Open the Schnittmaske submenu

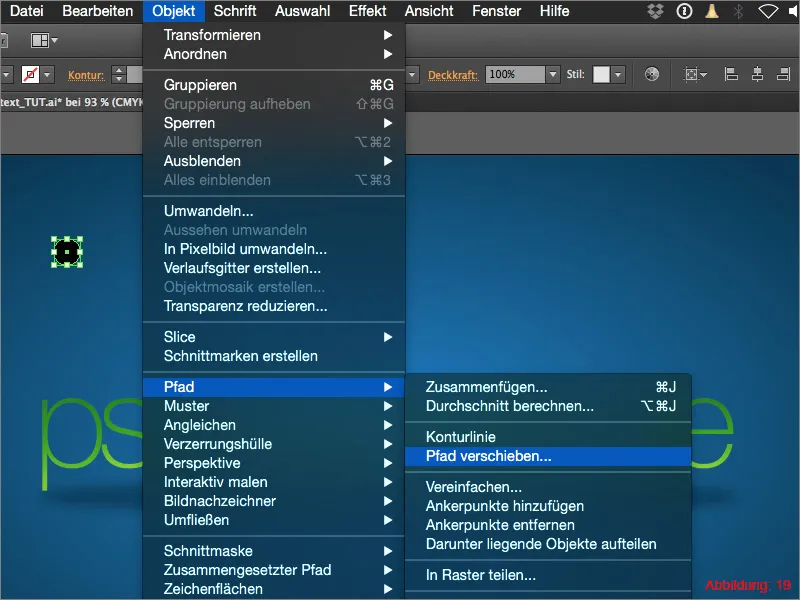[274, 551]
